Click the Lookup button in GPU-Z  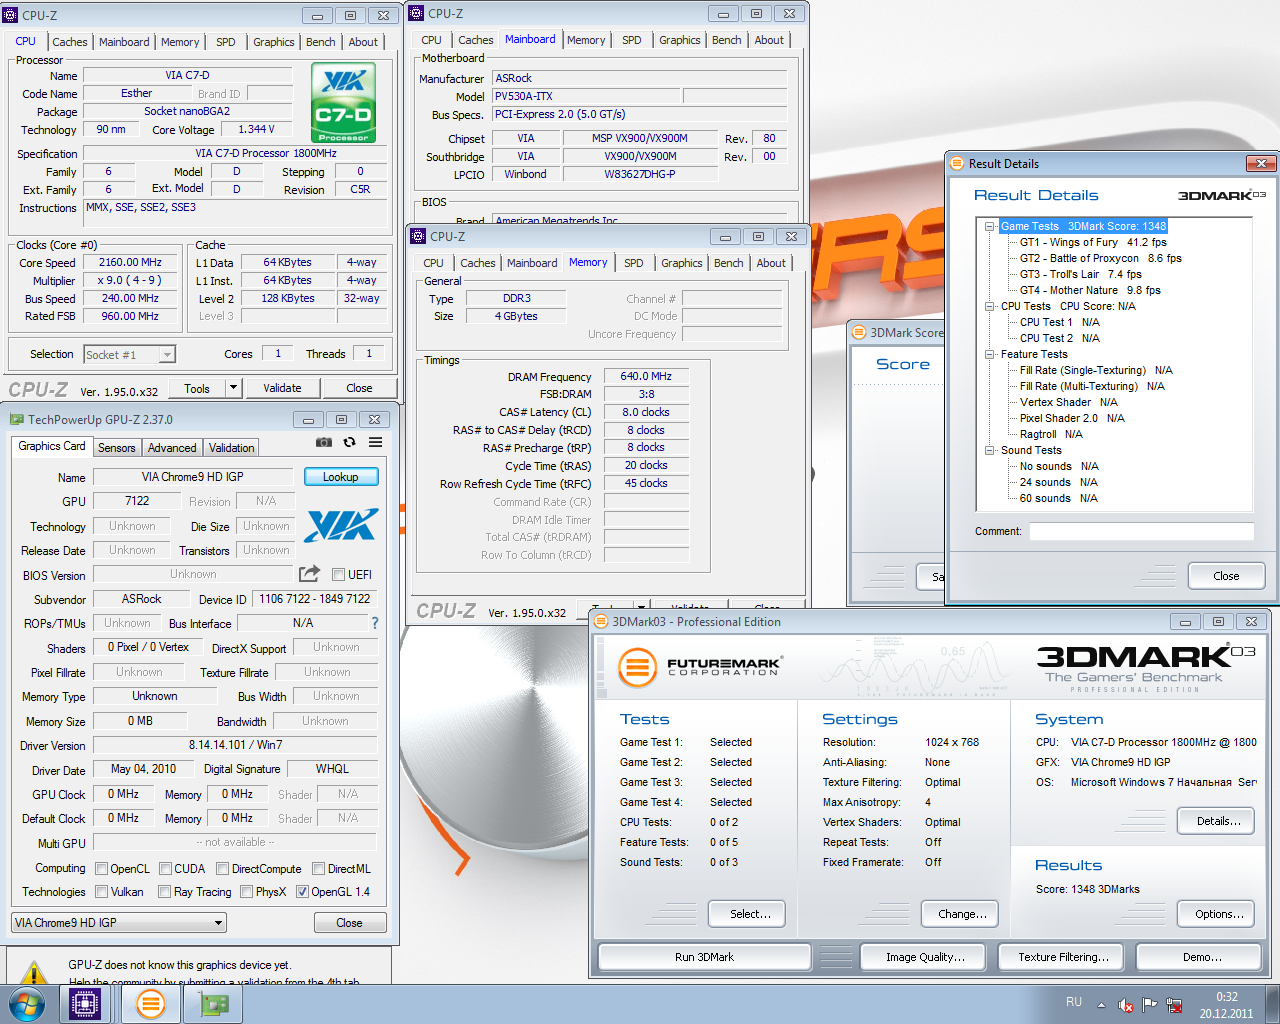tap(341, 477)
